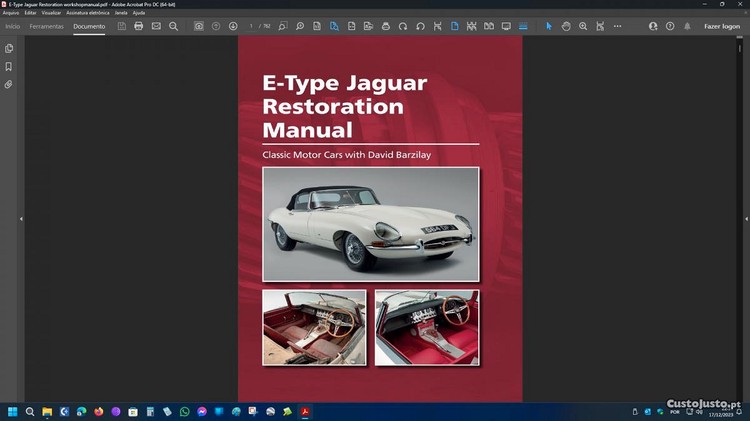Click the Fazer logon button
This screenshot has height=421, width=750.
click(722, 26)
